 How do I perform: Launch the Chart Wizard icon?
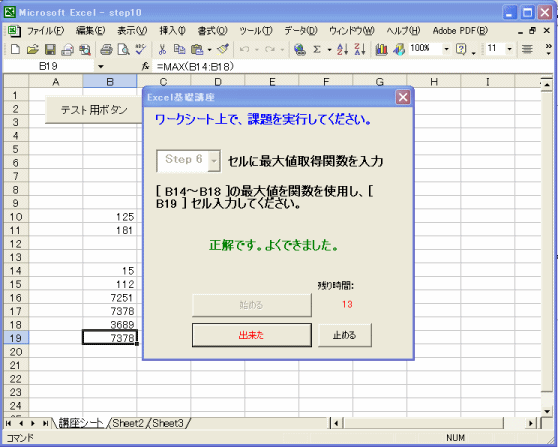pyautogui.click(x=381, y=49)
